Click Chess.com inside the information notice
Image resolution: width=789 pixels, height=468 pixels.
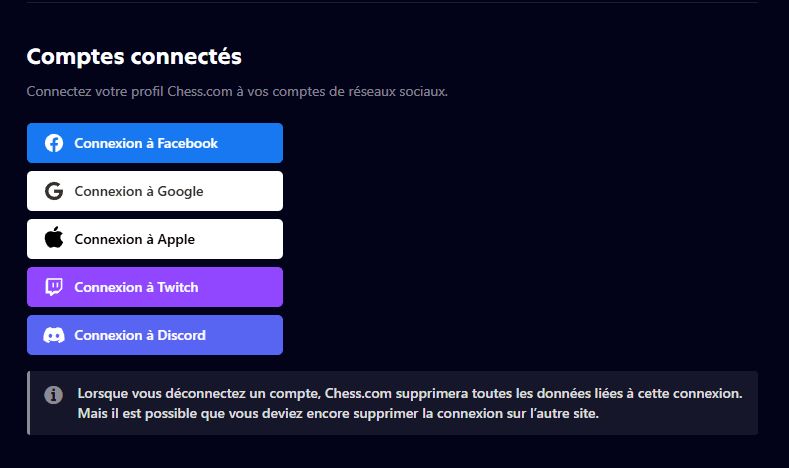pos(358,394)
